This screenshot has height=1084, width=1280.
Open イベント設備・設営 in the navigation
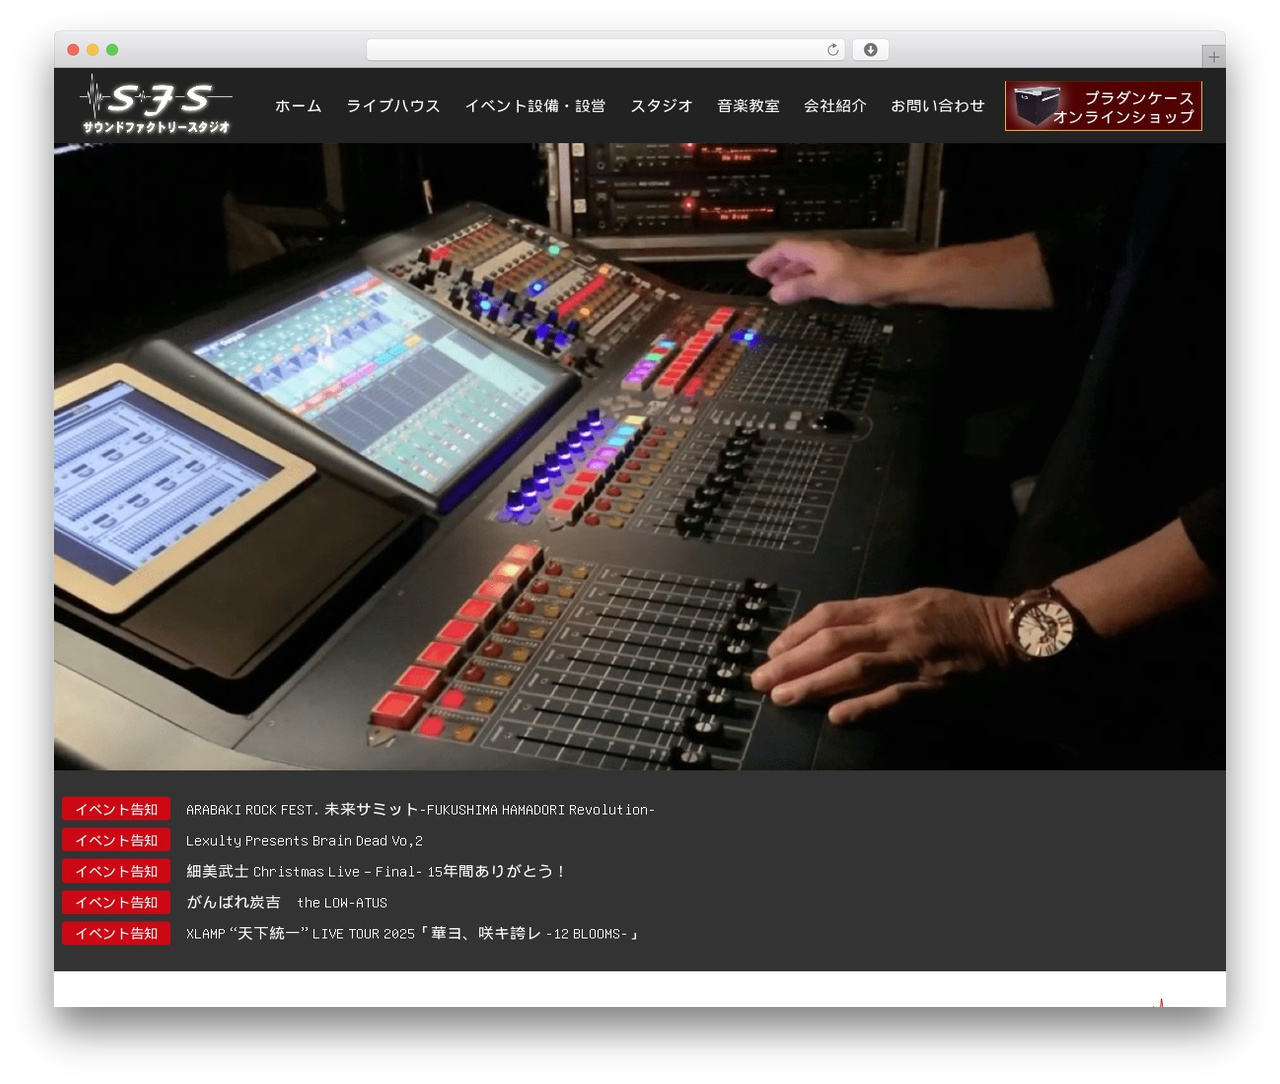535,106
